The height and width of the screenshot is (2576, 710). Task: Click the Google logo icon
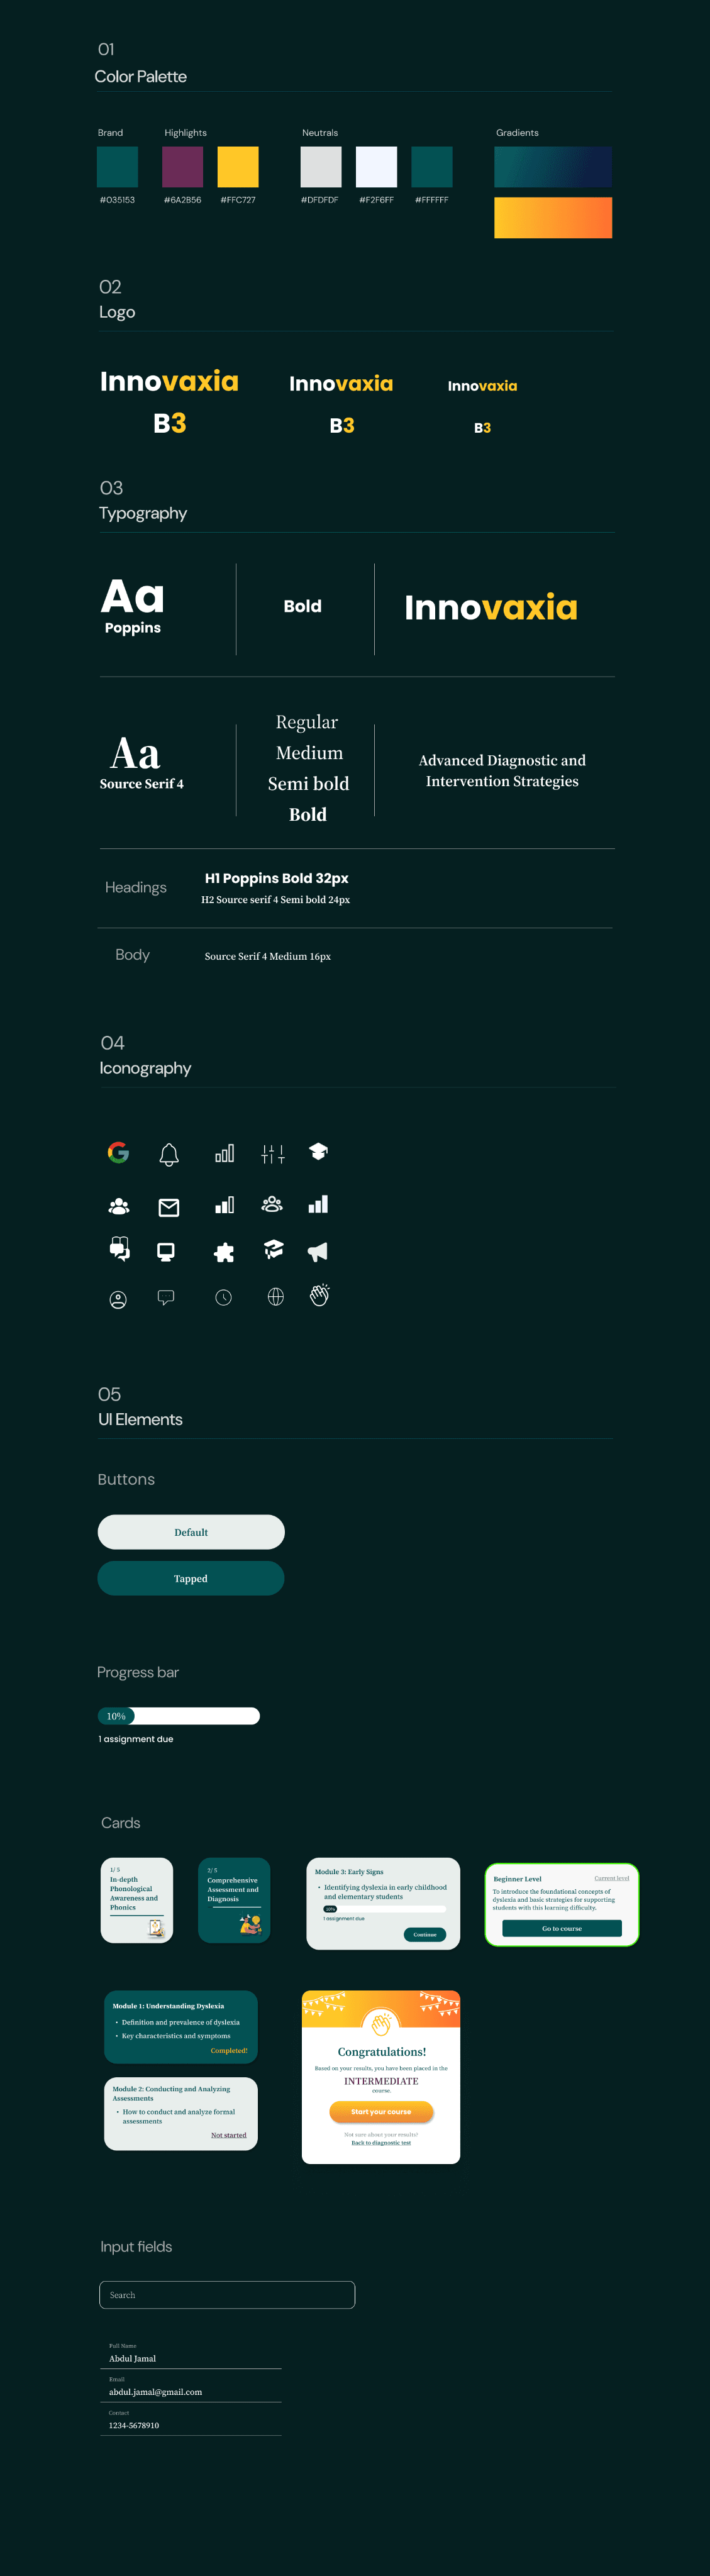point(118,1152)
